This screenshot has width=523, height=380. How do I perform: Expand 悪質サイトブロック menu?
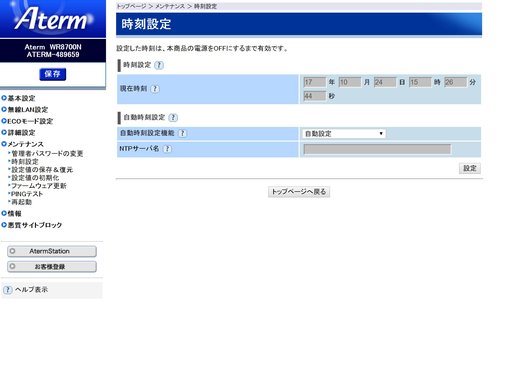click(35, 225)
